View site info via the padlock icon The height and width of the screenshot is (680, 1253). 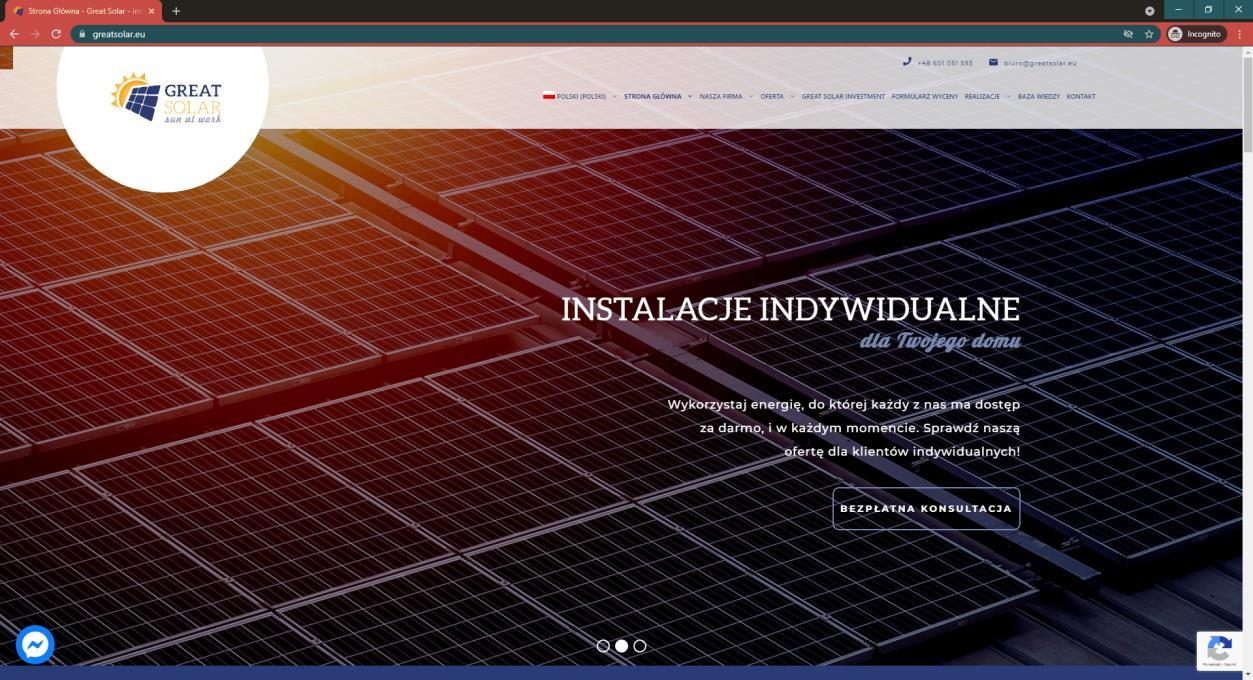pyautogui.click(x=83, y=33)
